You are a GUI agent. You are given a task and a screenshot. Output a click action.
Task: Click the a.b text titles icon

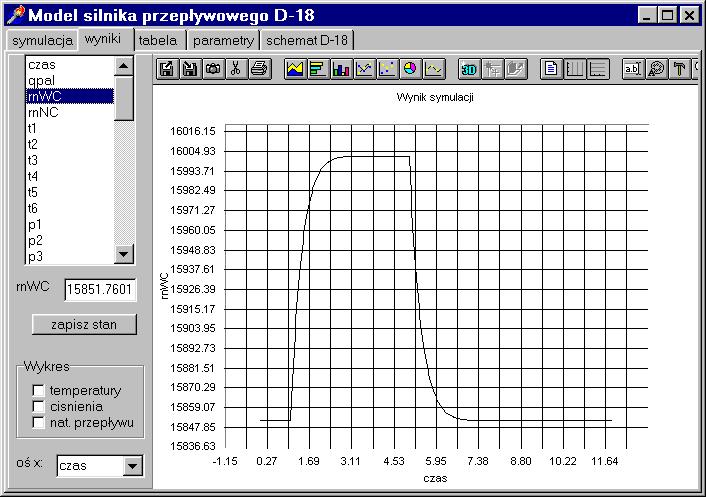pos(633,69)
